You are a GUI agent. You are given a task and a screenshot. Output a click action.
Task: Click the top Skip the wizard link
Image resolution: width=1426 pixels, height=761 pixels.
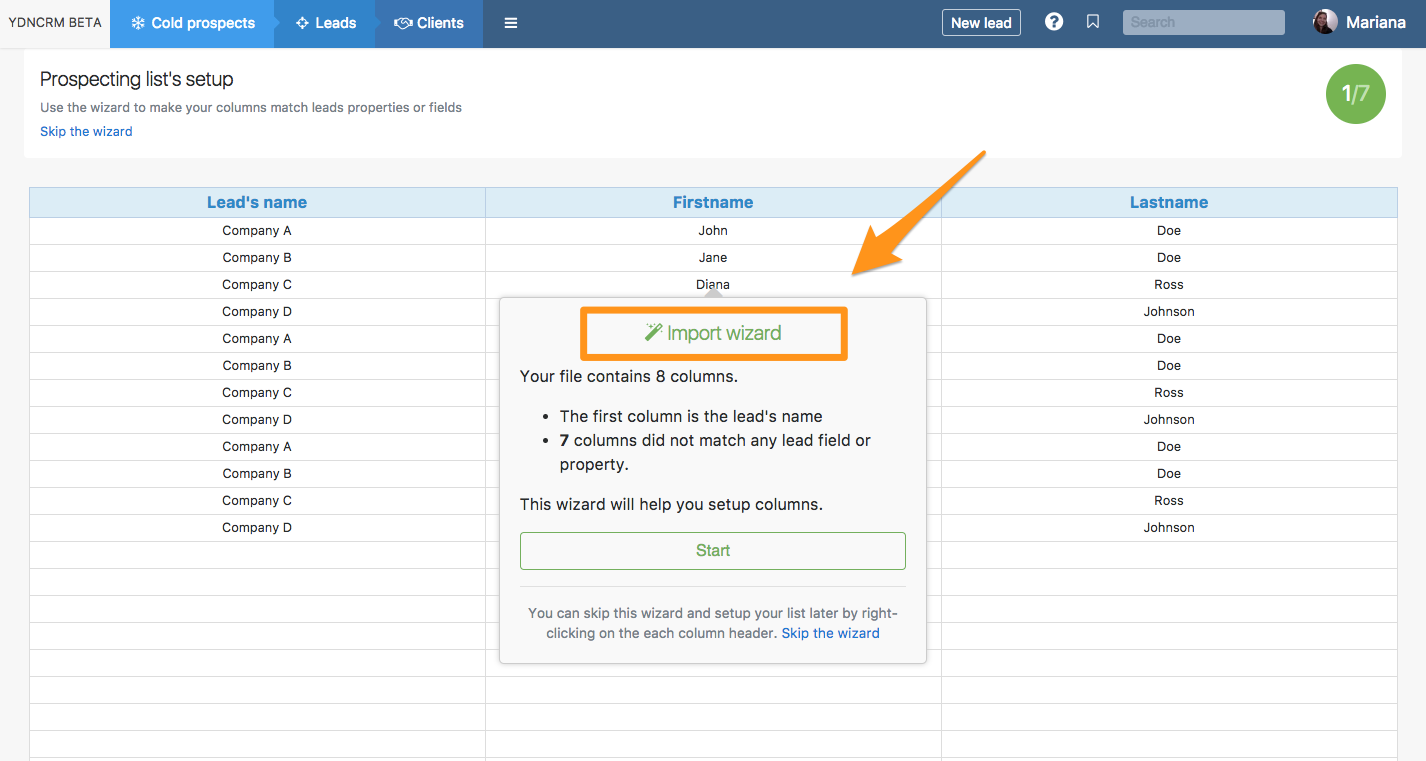click(86, 131)
